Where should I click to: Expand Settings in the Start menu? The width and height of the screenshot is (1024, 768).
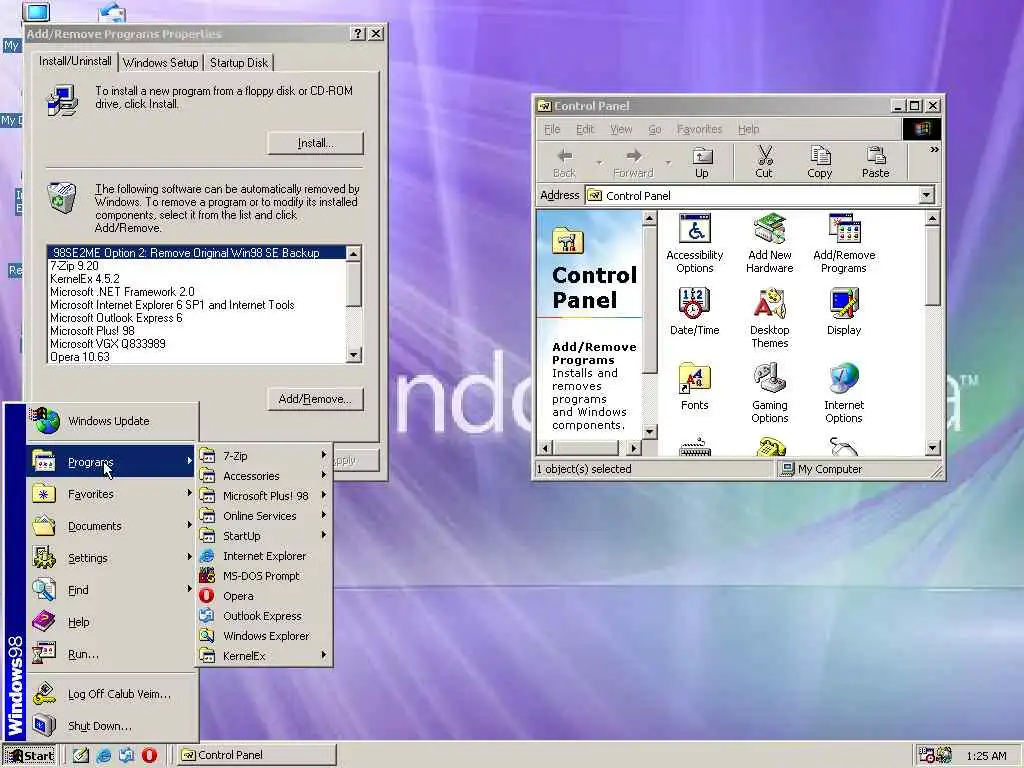(x=112, y=558)
